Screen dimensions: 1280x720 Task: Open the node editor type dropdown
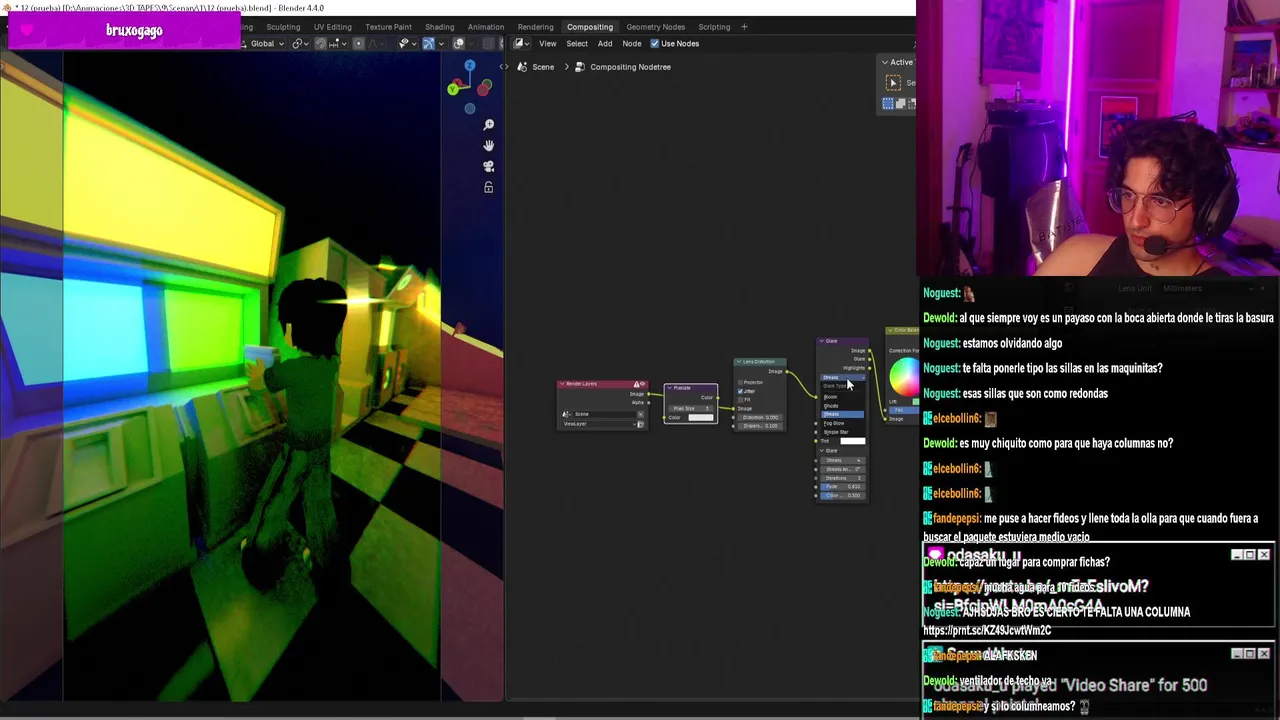coord(521,44)
